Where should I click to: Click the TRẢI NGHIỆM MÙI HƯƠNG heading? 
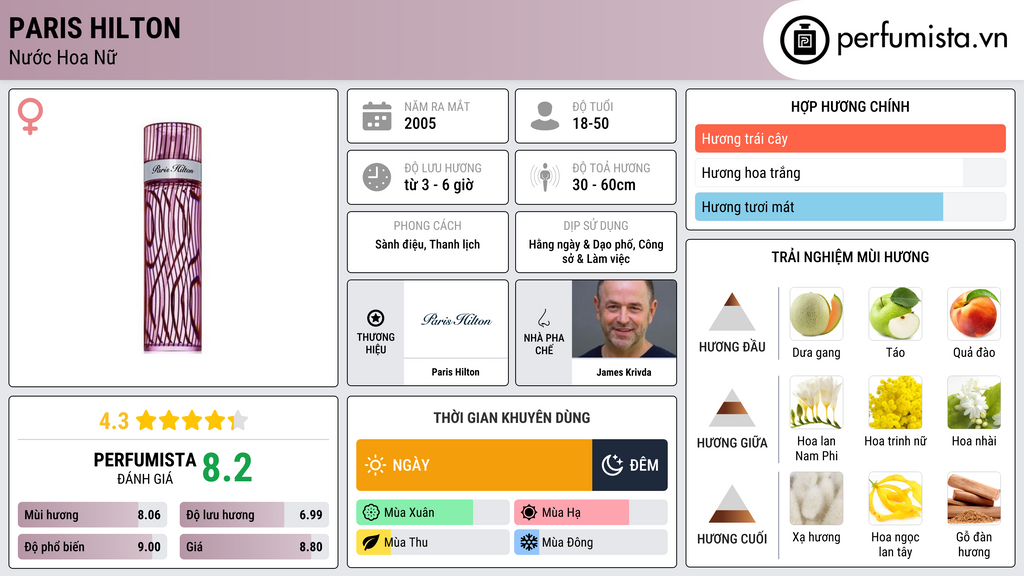pyautogui.click(x=850, y=257)
